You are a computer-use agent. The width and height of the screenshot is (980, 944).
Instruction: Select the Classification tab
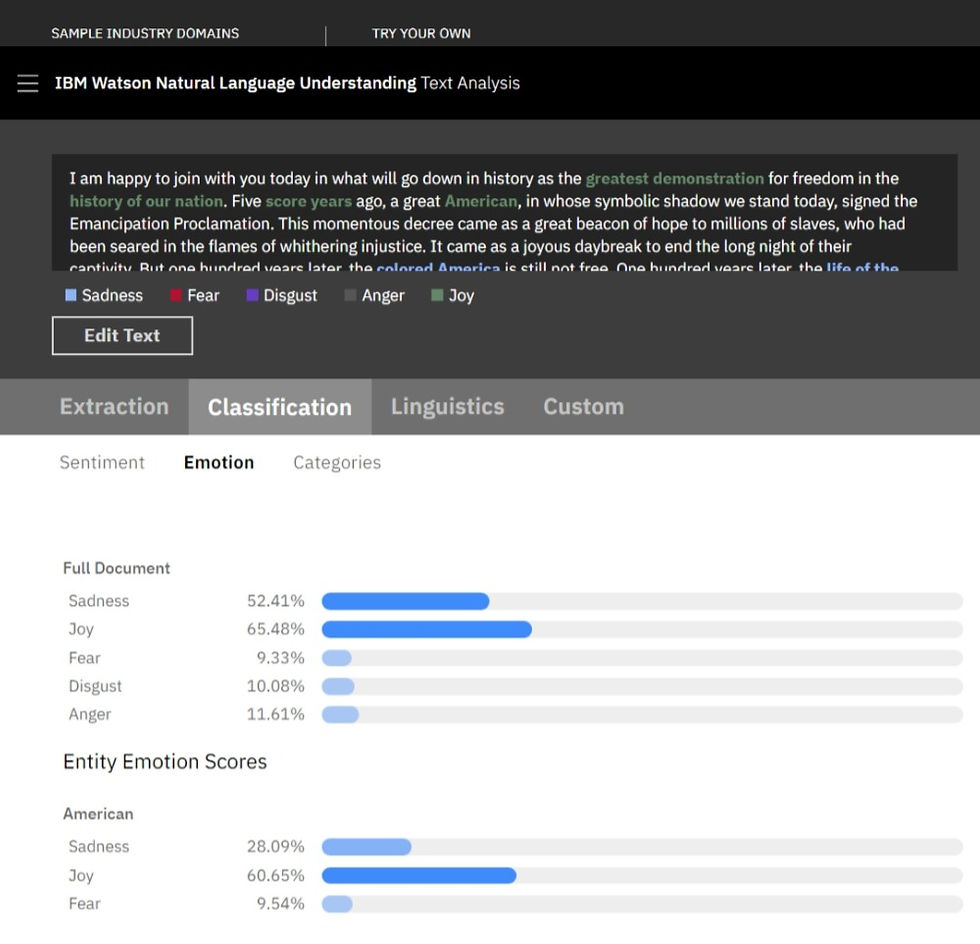coord(280,406)
